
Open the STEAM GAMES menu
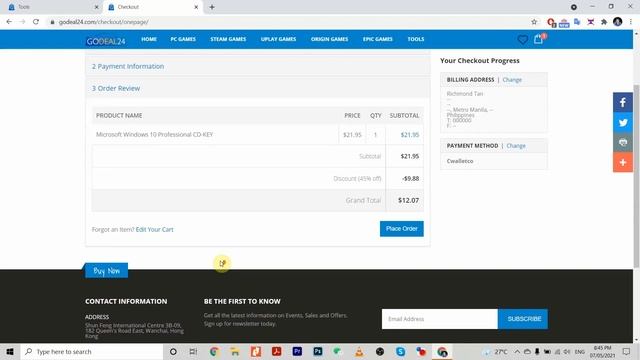click(228, 39)
